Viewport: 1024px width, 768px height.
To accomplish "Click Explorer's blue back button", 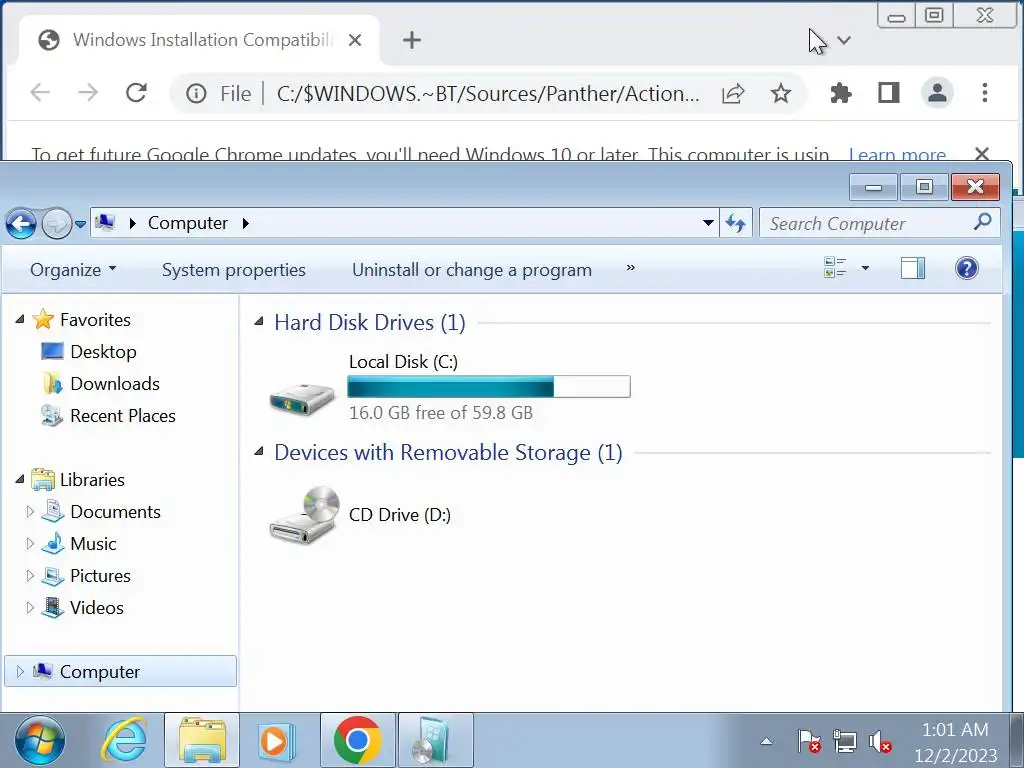I will 21,224.
